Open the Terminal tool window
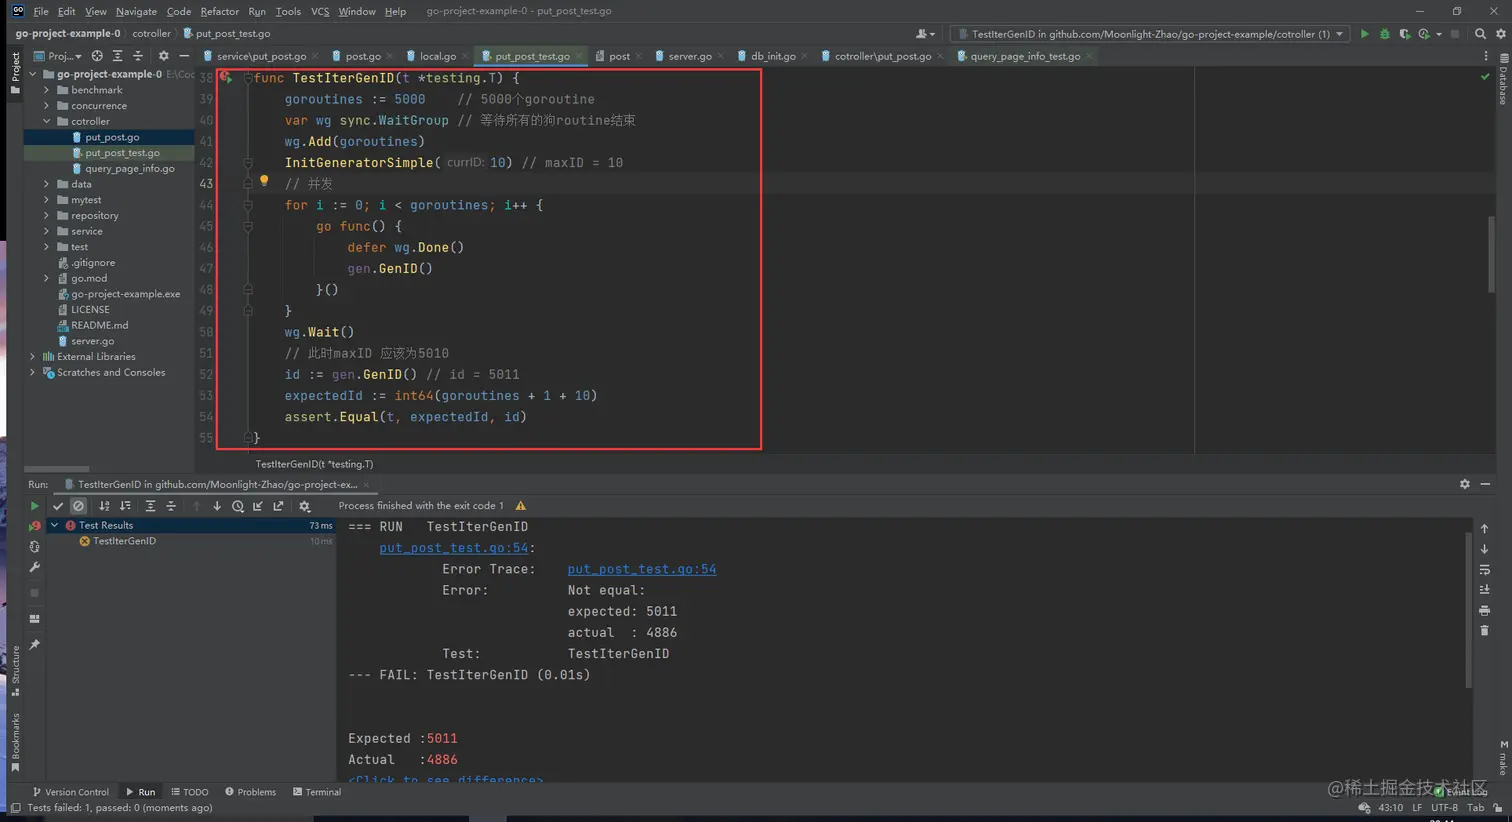1512x822 pixels. pos(317,792)
